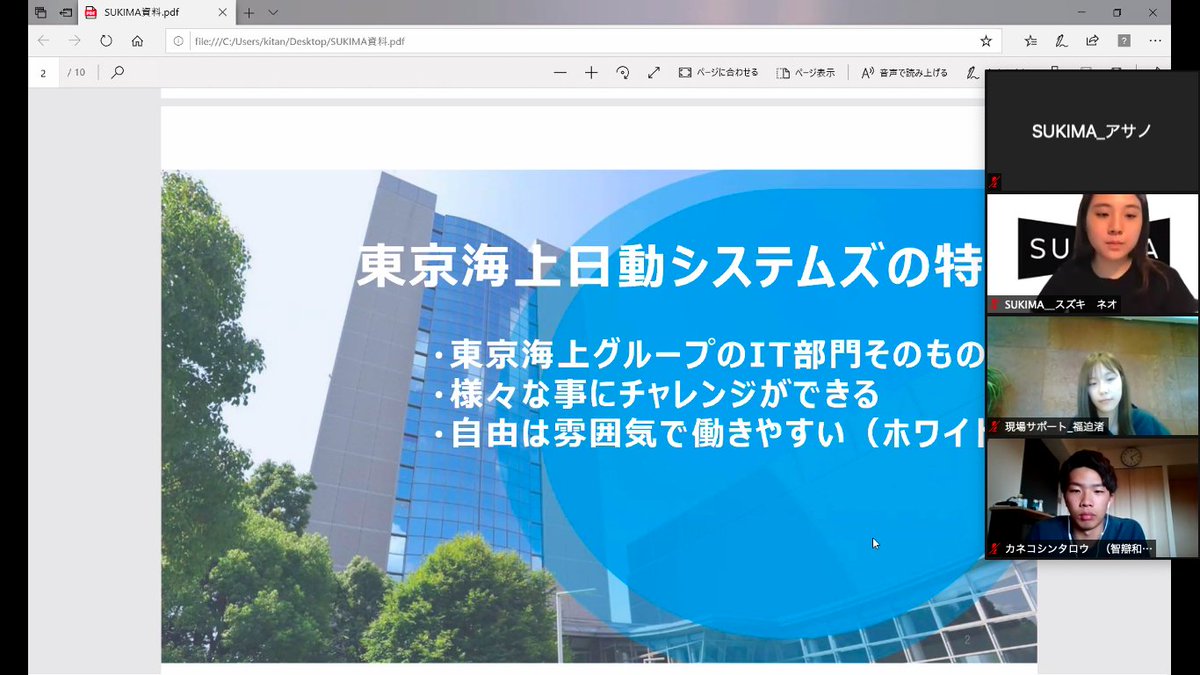This screenshot has width=1200, height=675.
Task: Open Settings and more ellipsis menu
Action: click(1155, 41)
